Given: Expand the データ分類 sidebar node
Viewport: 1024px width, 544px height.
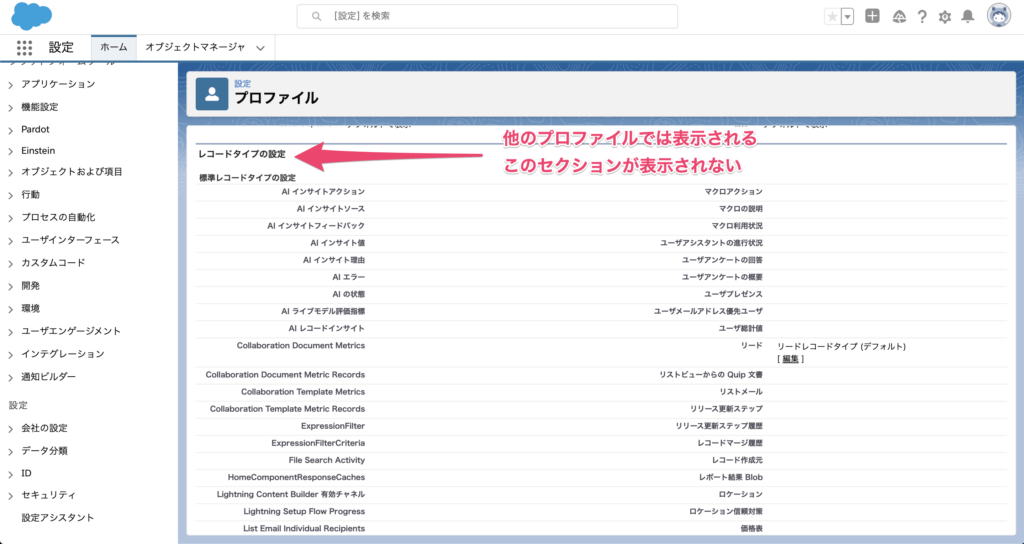Looking at the screenshot, I should pyautogui.click(x=10, y=451).
